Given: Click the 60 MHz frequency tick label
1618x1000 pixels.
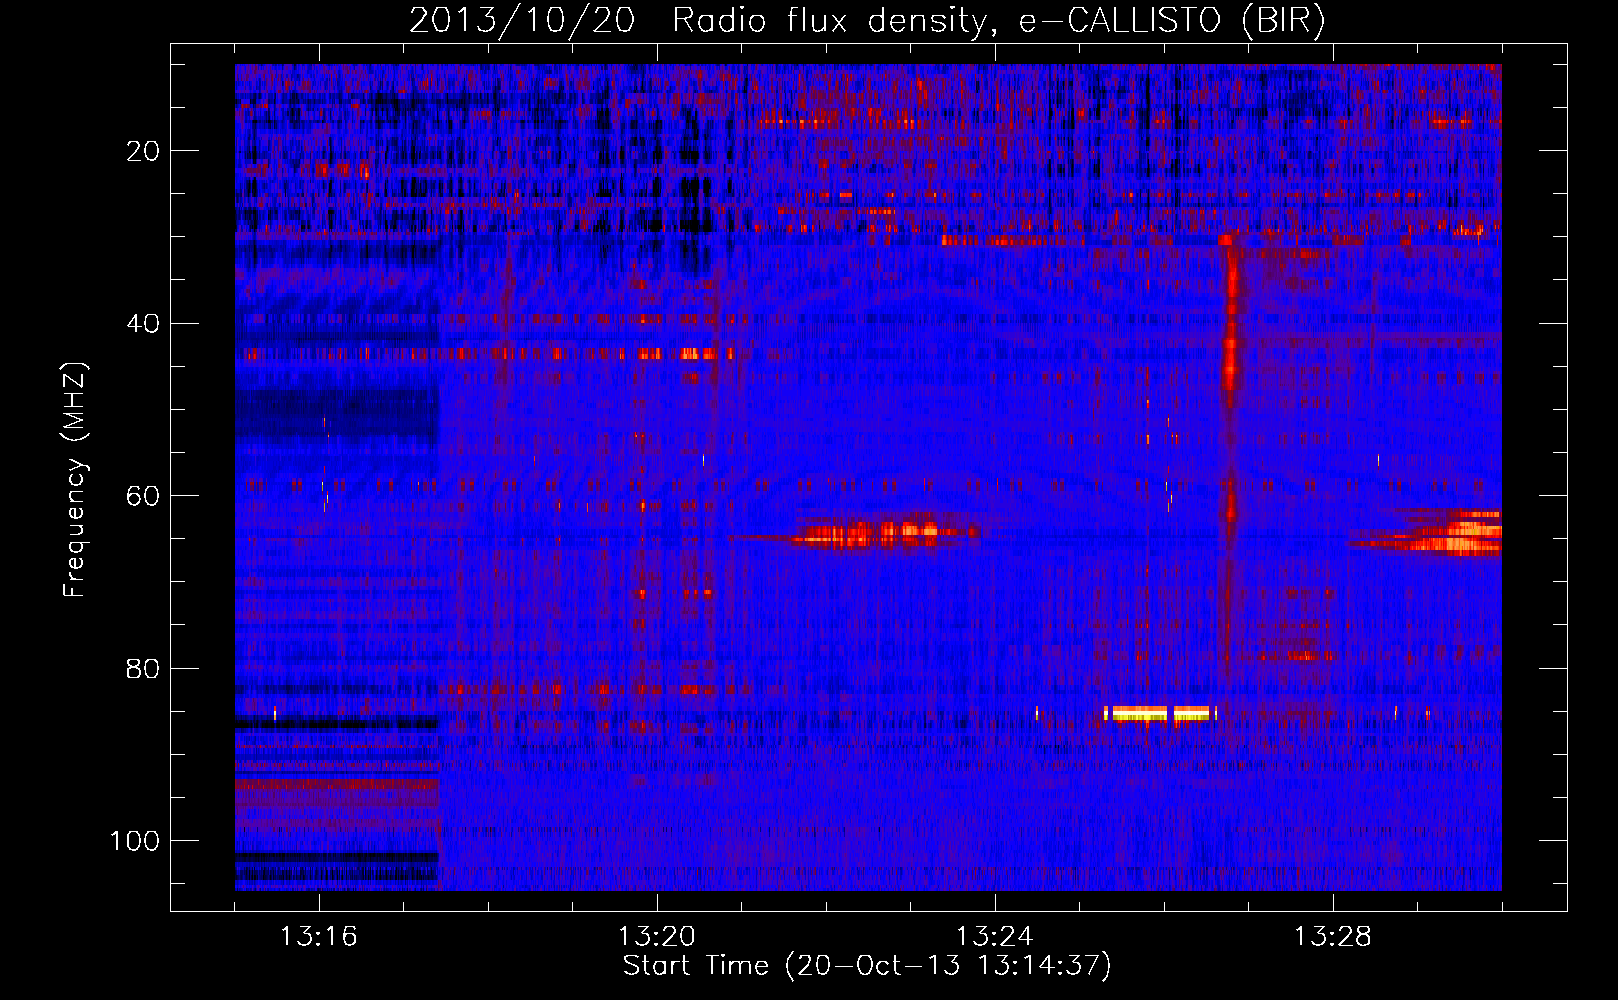Looking at the screenshot, I should [x=143, y=497].
